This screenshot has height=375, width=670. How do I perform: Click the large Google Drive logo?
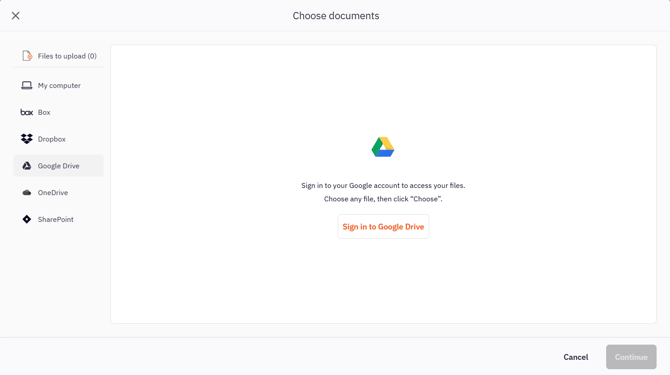(383, 147)
